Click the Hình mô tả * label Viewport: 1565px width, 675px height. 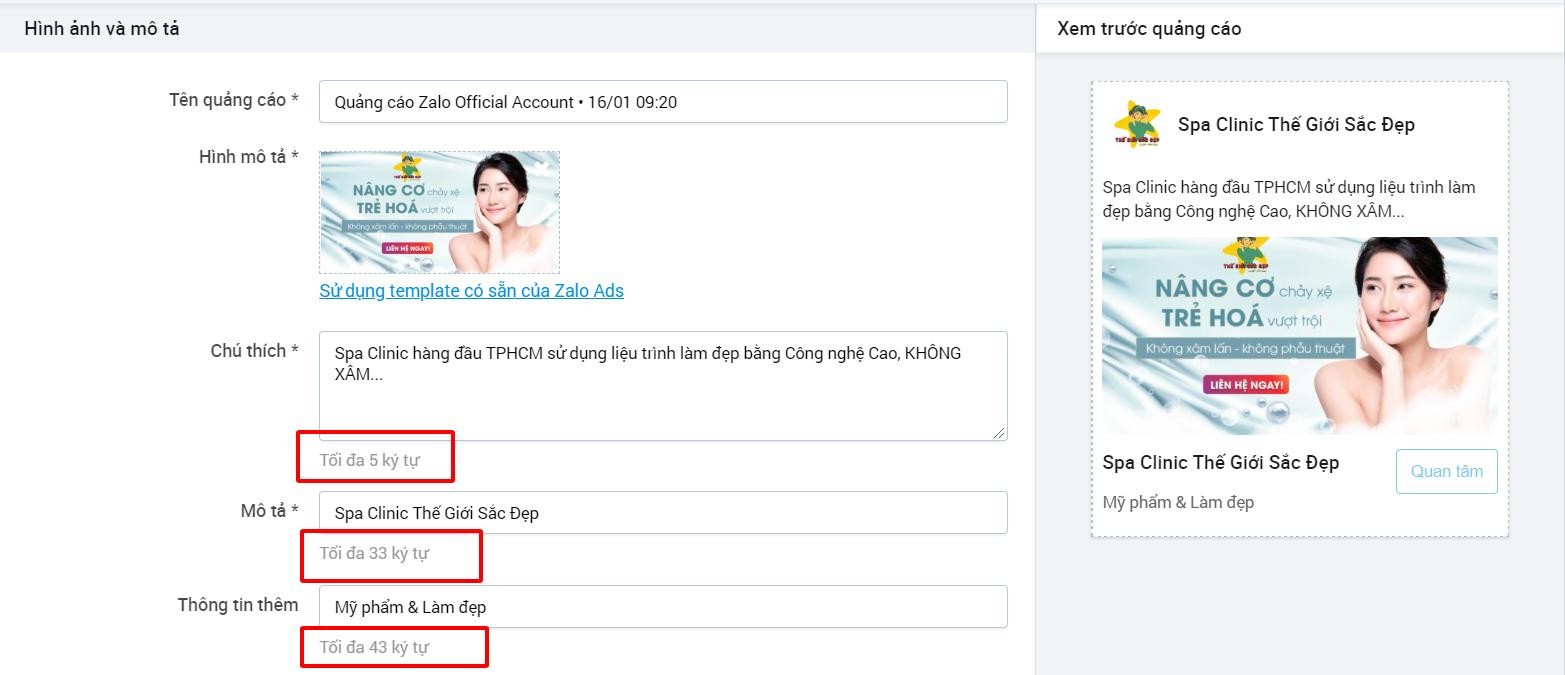(x=249, y=157)
